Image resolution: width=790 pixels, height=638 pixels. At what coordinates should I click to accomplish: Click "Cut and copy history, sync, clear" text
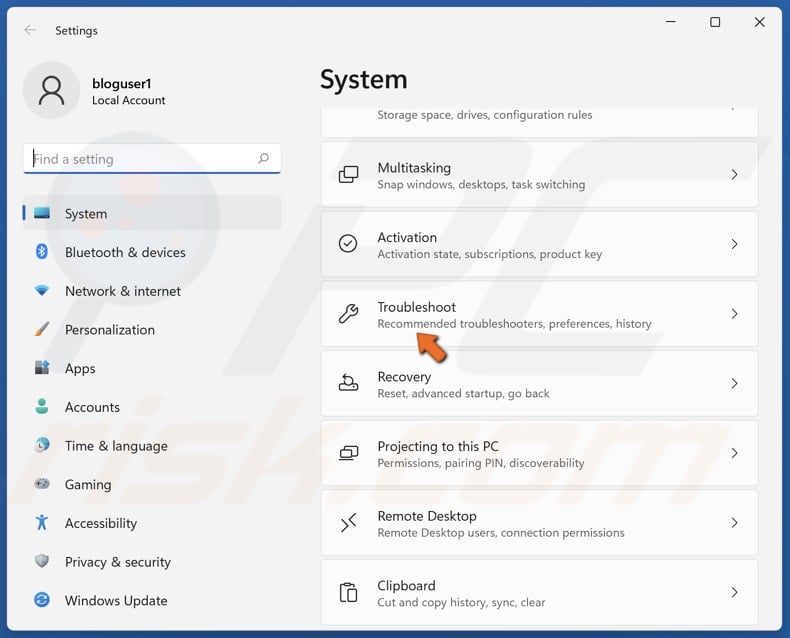click(x=461, y=602)
